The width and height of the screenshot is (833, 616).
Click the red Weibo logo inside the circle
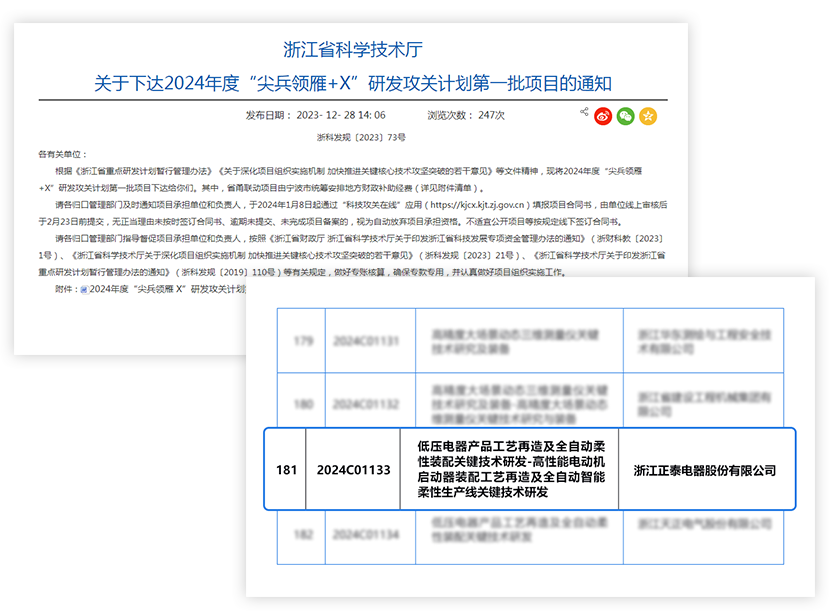click(603, 115)
